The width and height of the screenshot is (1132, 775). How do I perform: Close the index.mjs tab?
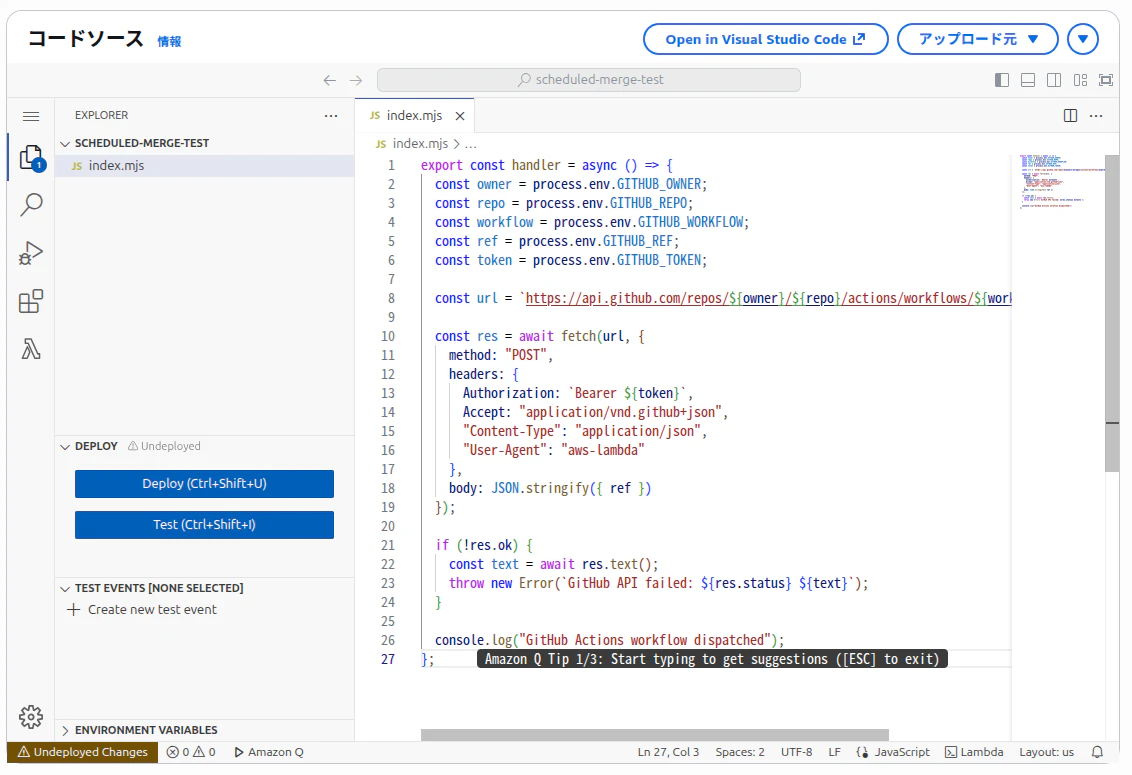coord(460,116)
